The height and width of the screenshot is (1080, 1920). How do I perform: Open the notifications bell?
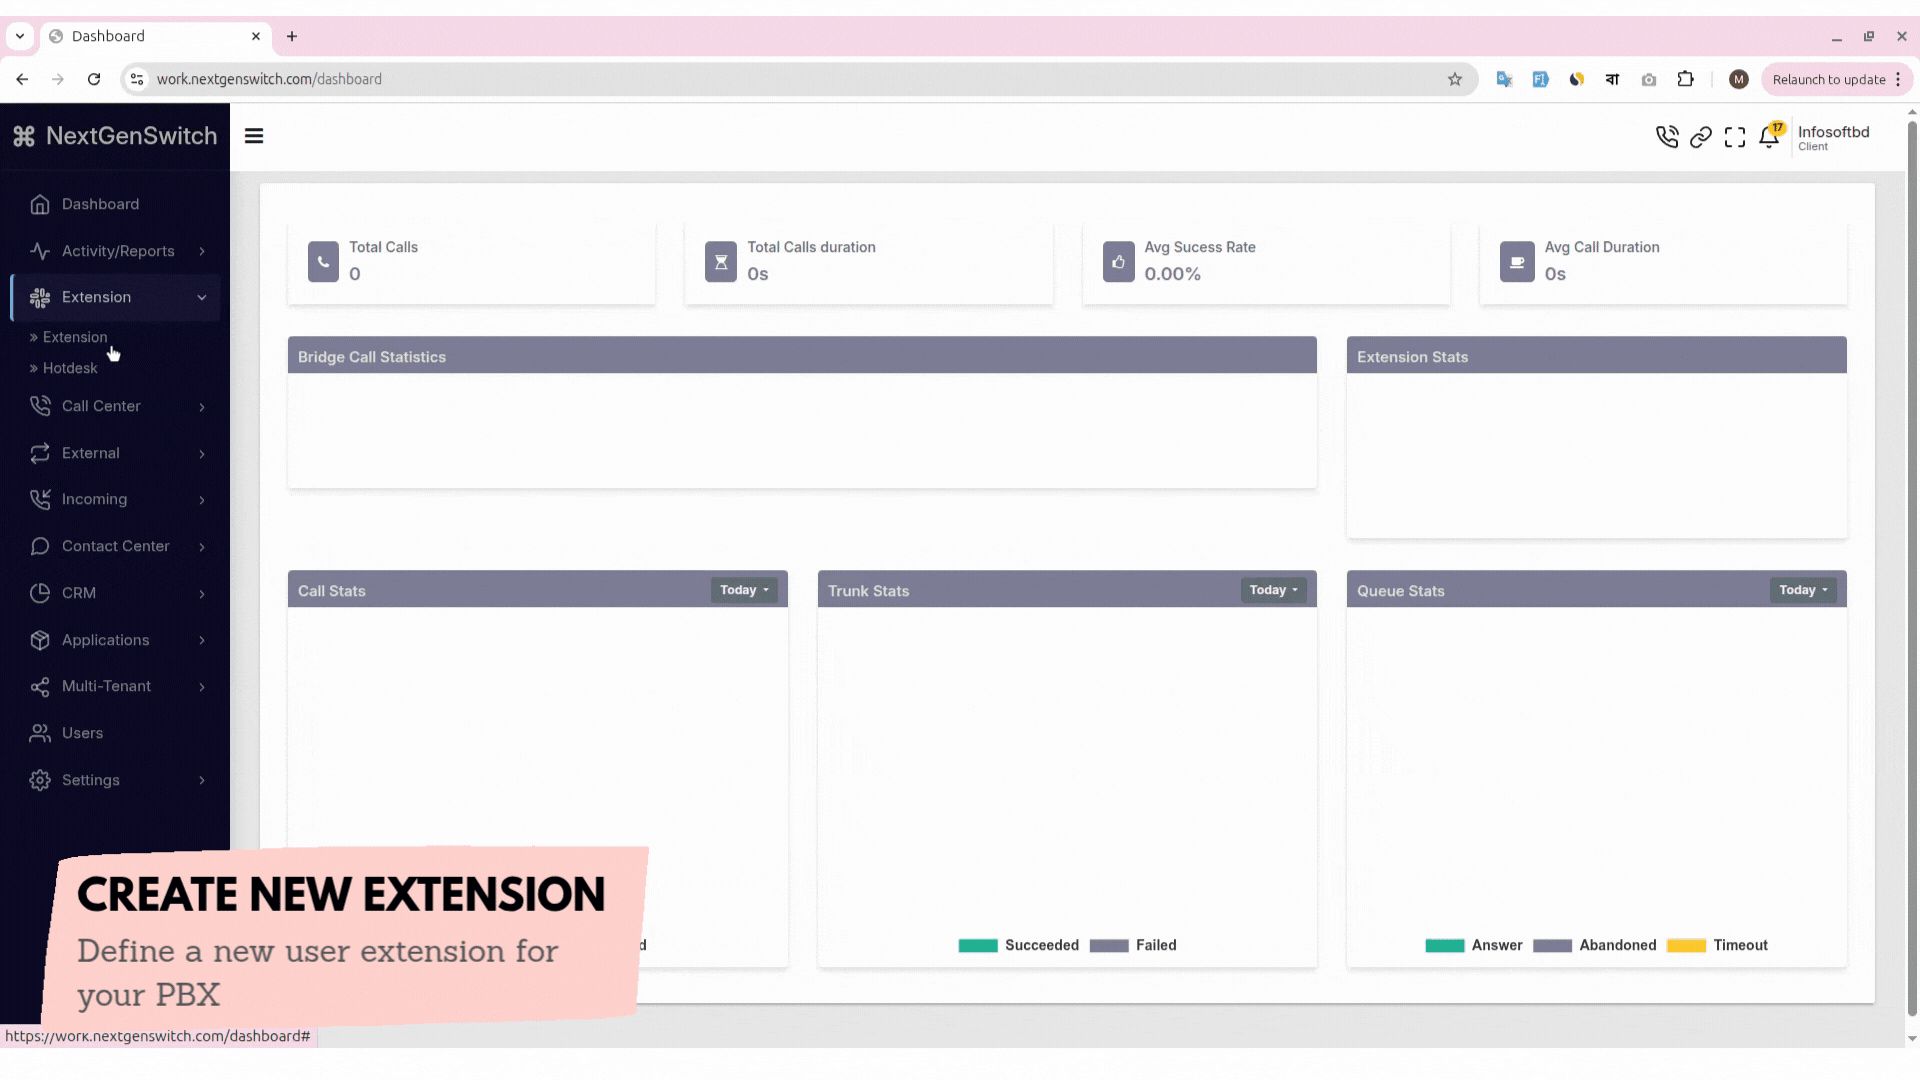coord(1769,137)
